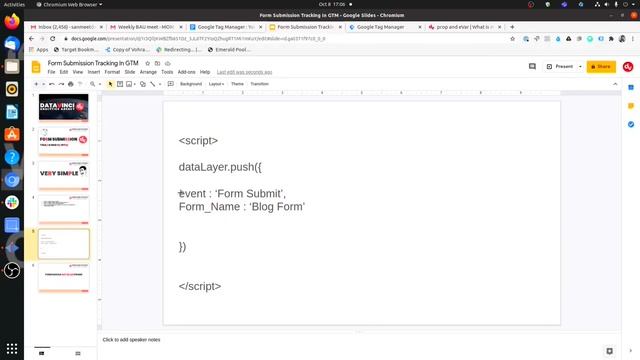The width and height of the screenshot is (640, 360).
Task: Open a new browser tab with plus
Action: point(512,27)
